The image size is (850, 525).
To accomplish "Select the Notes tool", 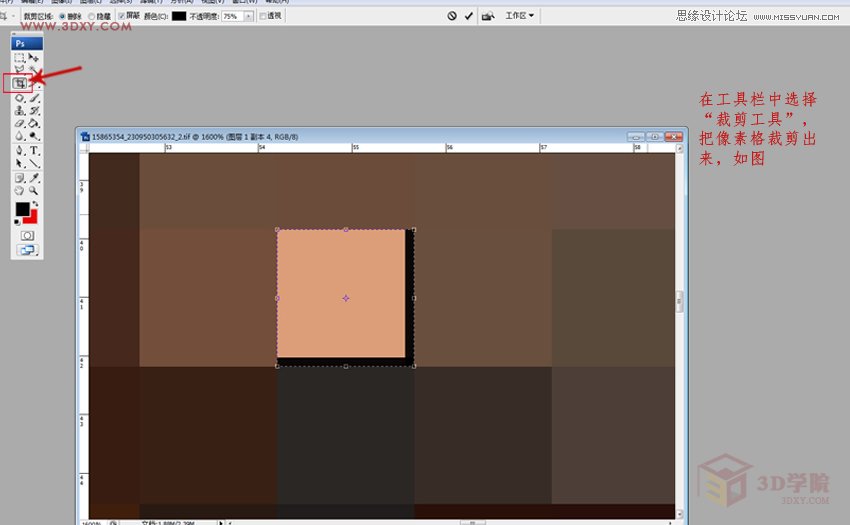I will (20, 178).
